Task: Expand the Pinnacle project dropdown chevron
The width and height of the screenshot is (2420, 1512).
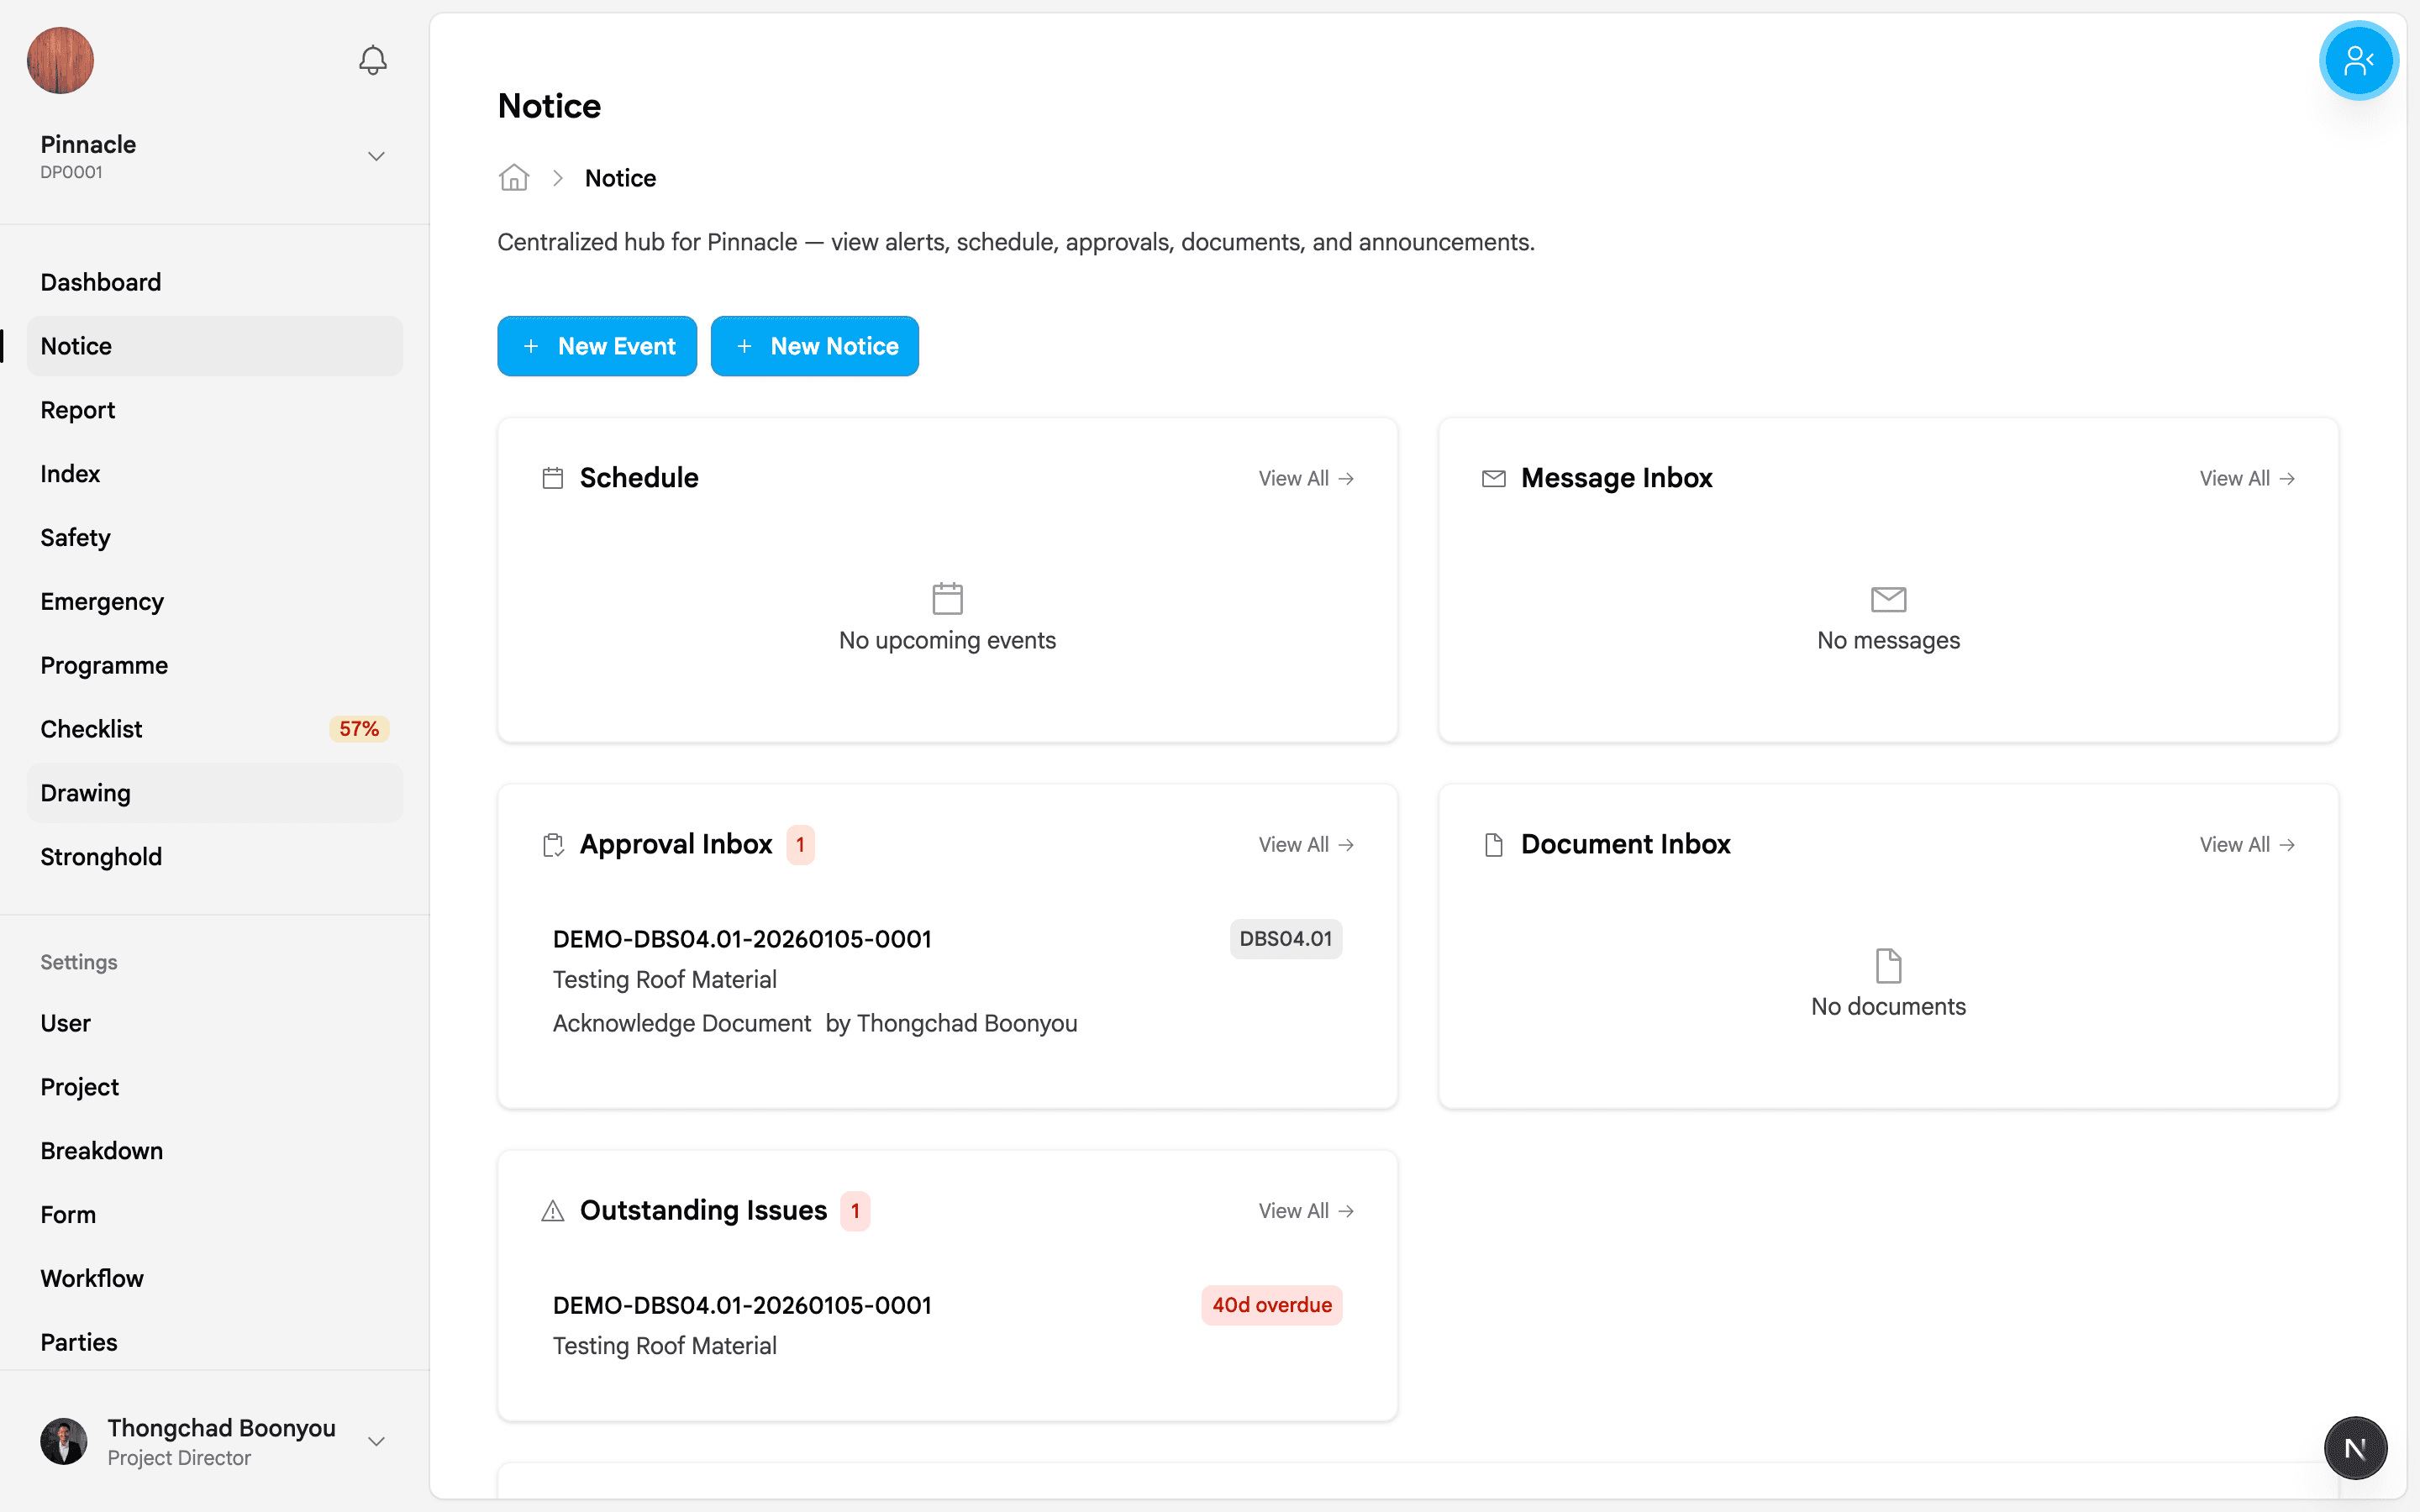Action: coord(376,156)
